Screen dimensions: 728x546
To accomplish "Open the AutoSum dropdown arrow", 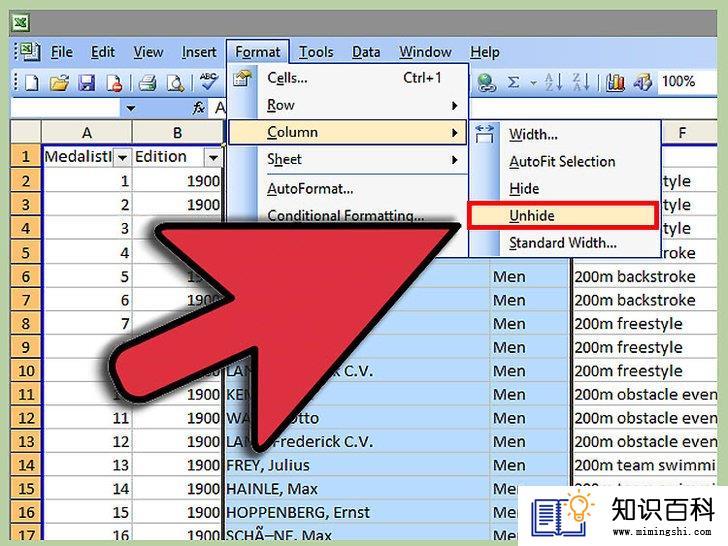I will point(533,83).
